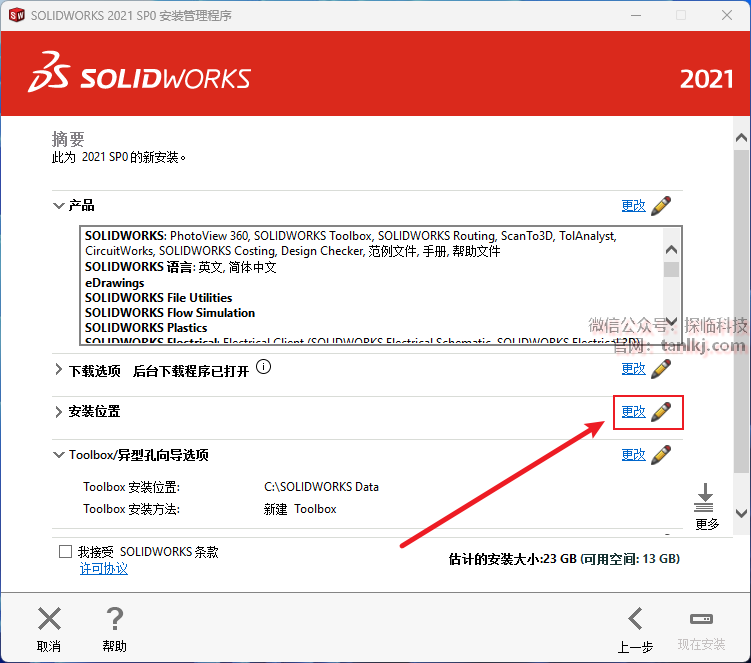Collapse the 产品 section
Screen dimensions: 751x663
(58, 206)
